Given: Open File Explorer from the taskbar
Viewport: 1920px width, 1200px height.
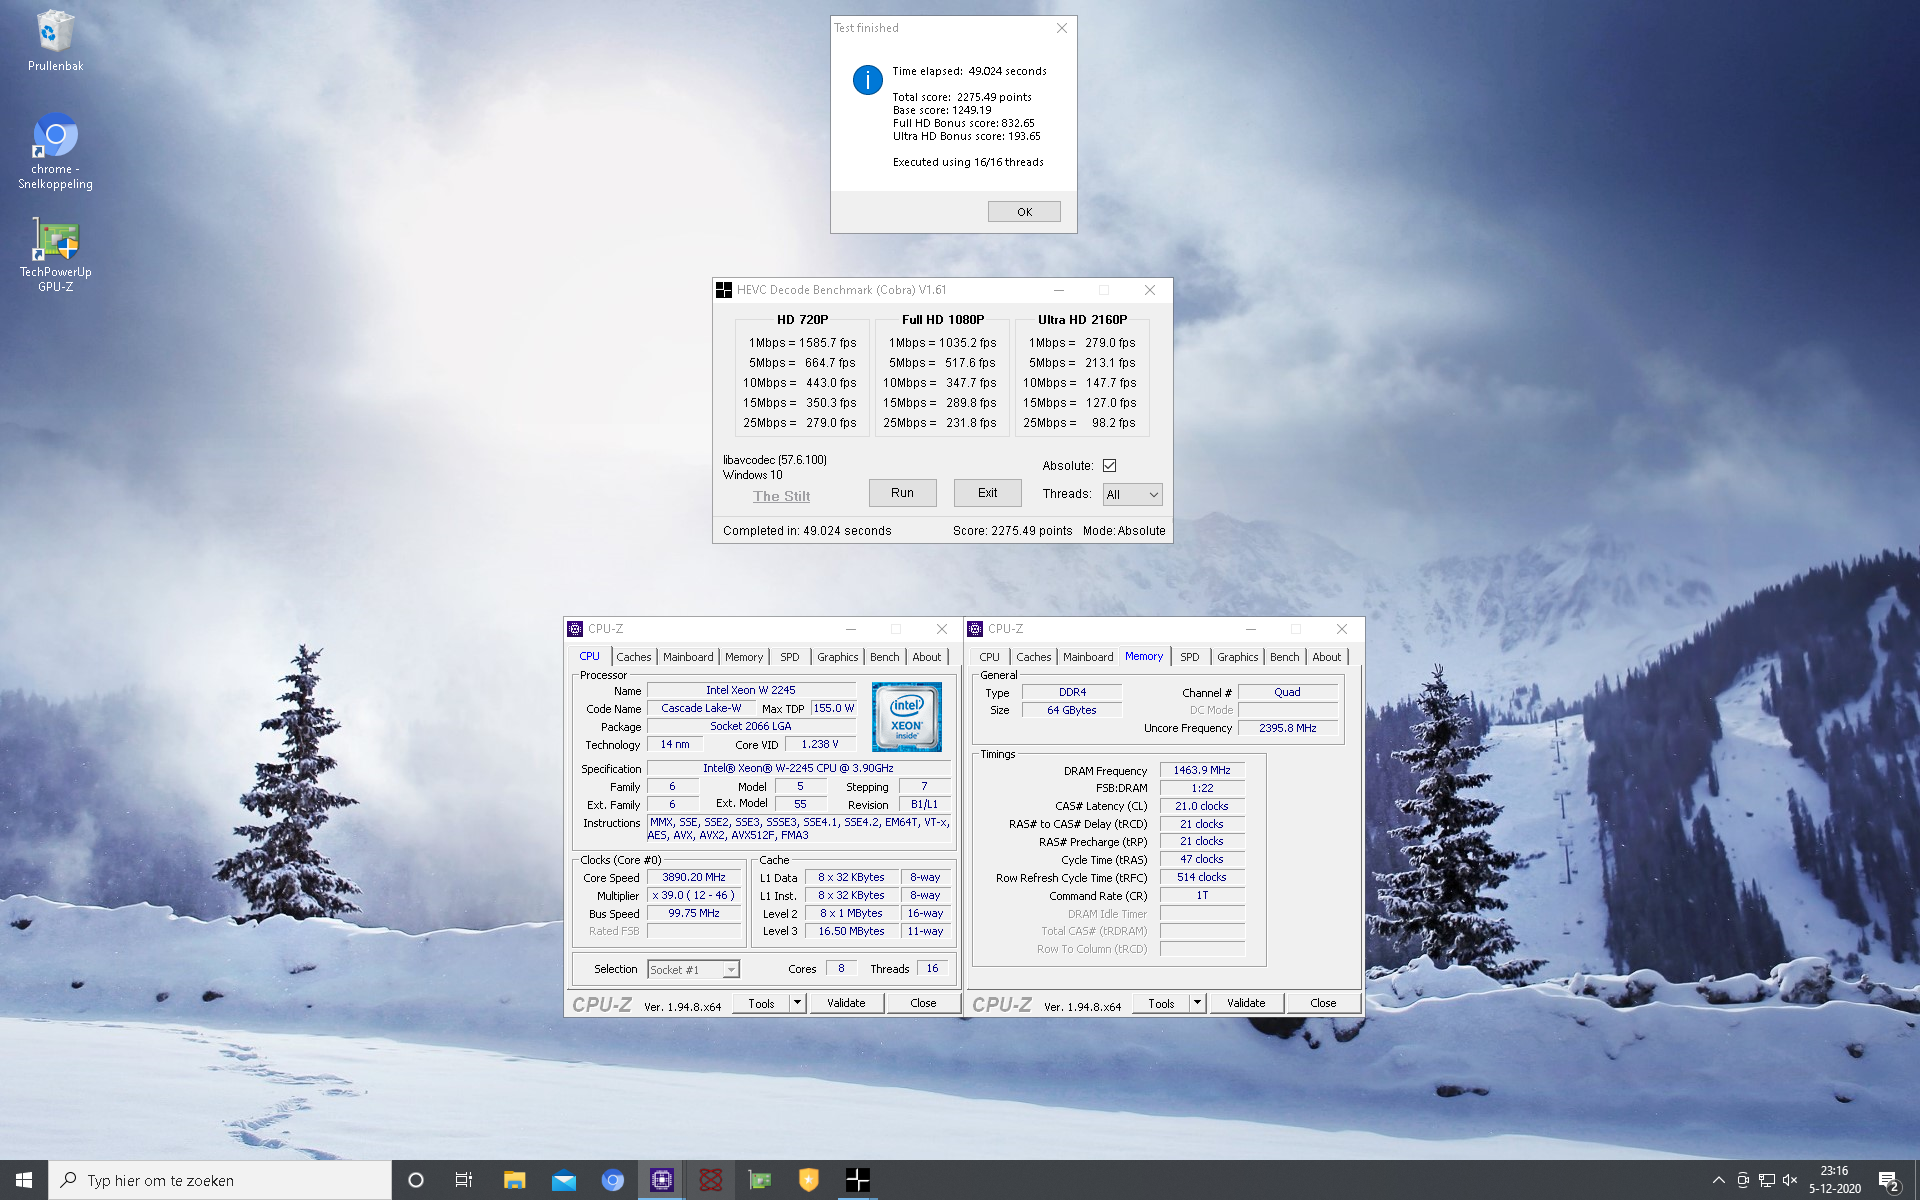Looking at the screenshot, I should (x=514, y=1180).
